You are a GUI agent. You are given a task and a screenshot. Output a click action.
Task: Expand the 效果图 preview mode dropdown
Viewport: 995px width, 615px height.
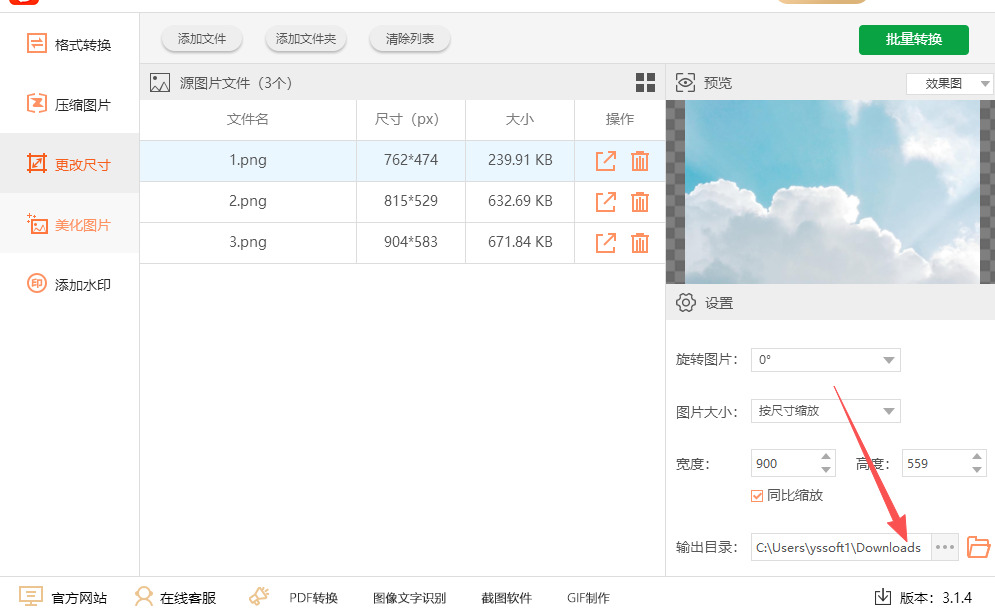[x=950, y=84]
